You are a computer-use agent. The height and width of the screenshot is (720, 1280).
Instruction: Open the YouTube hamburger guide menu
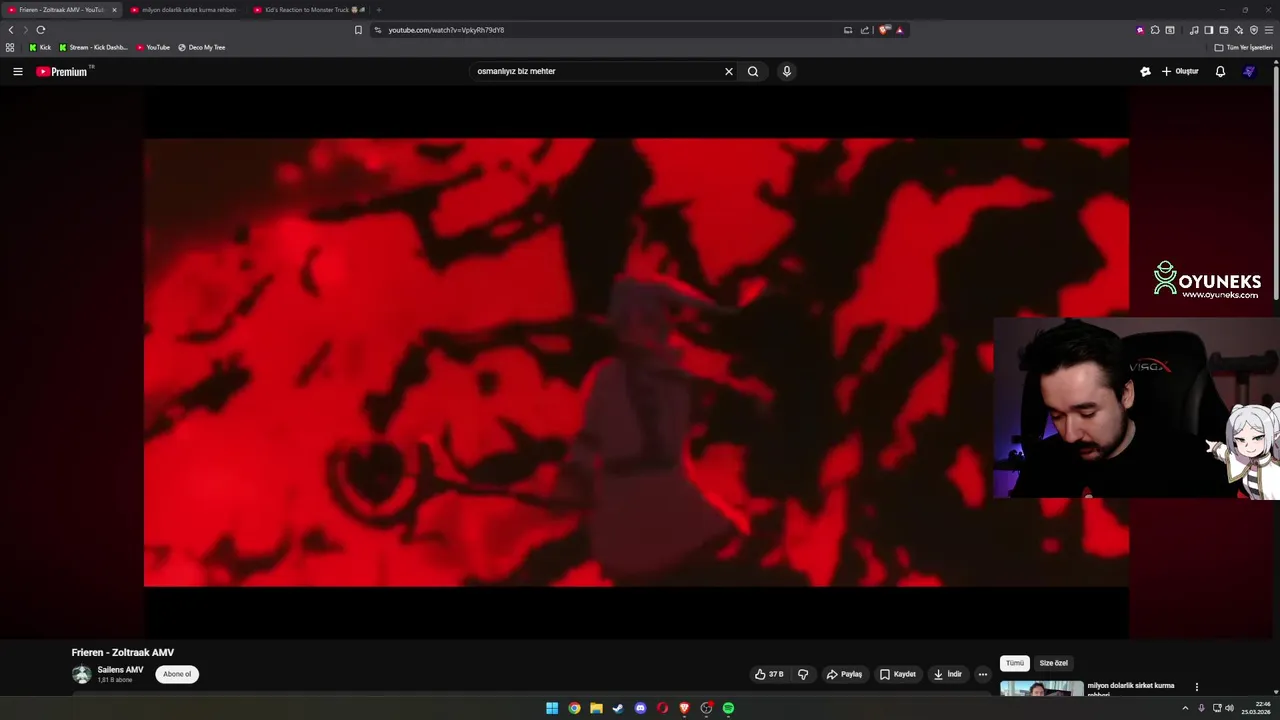(x=17, y=71)
